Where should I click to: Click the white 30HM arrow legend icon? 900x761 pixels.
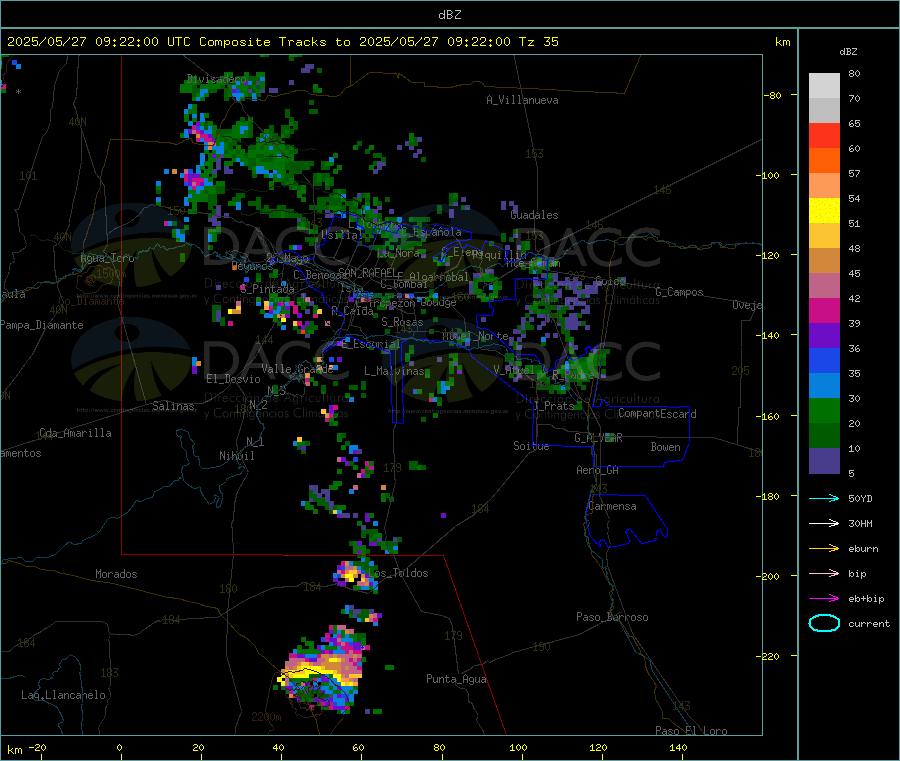[x=824, y=523]
